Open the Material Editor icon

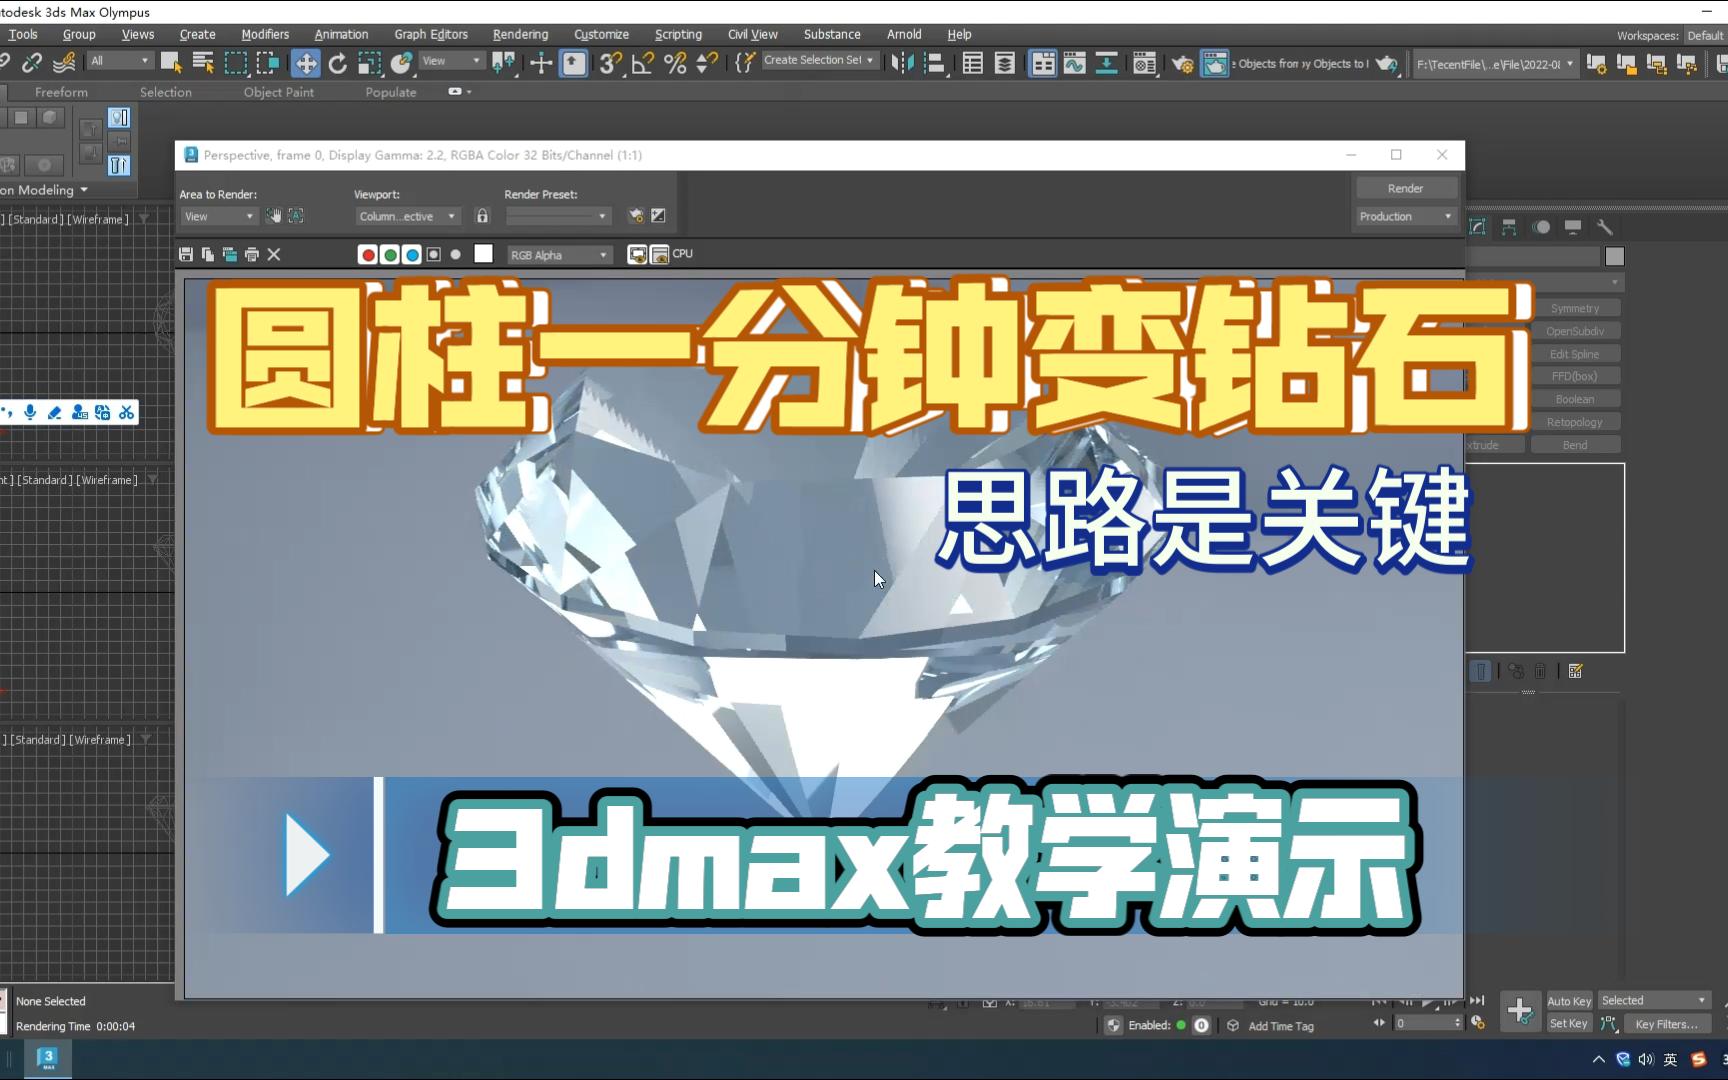pos(1145,64)
